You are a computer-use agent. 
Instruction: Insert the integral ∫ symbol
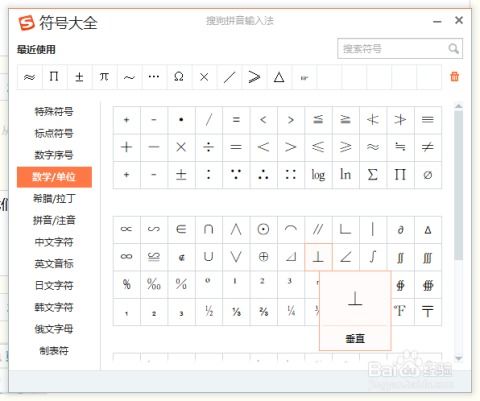[373, 257]
